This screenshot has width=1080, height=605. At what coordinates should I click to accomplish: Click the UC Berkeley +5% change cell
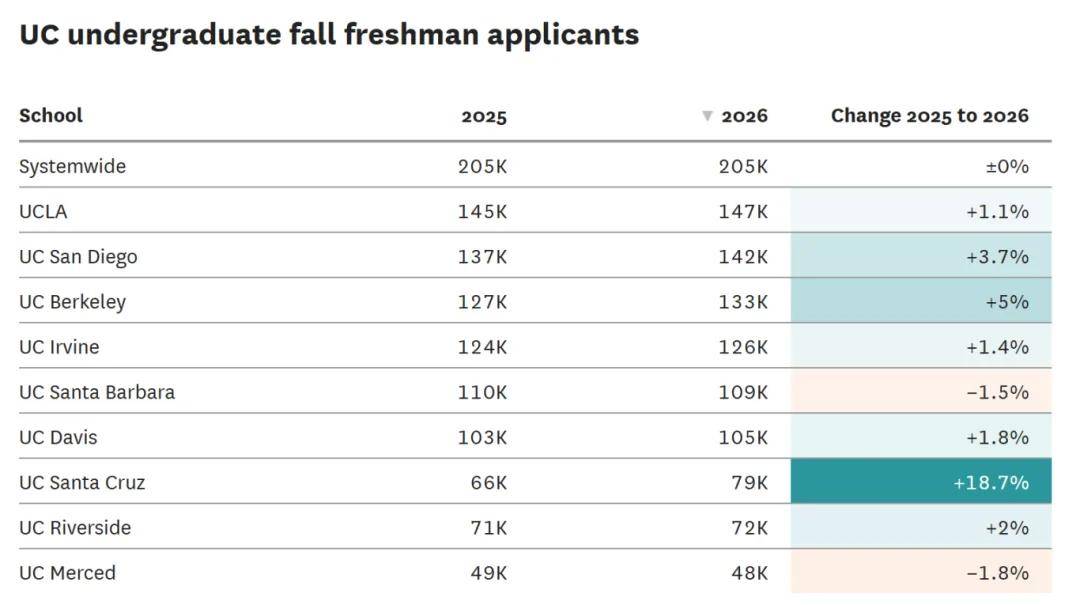click(921, 301)
